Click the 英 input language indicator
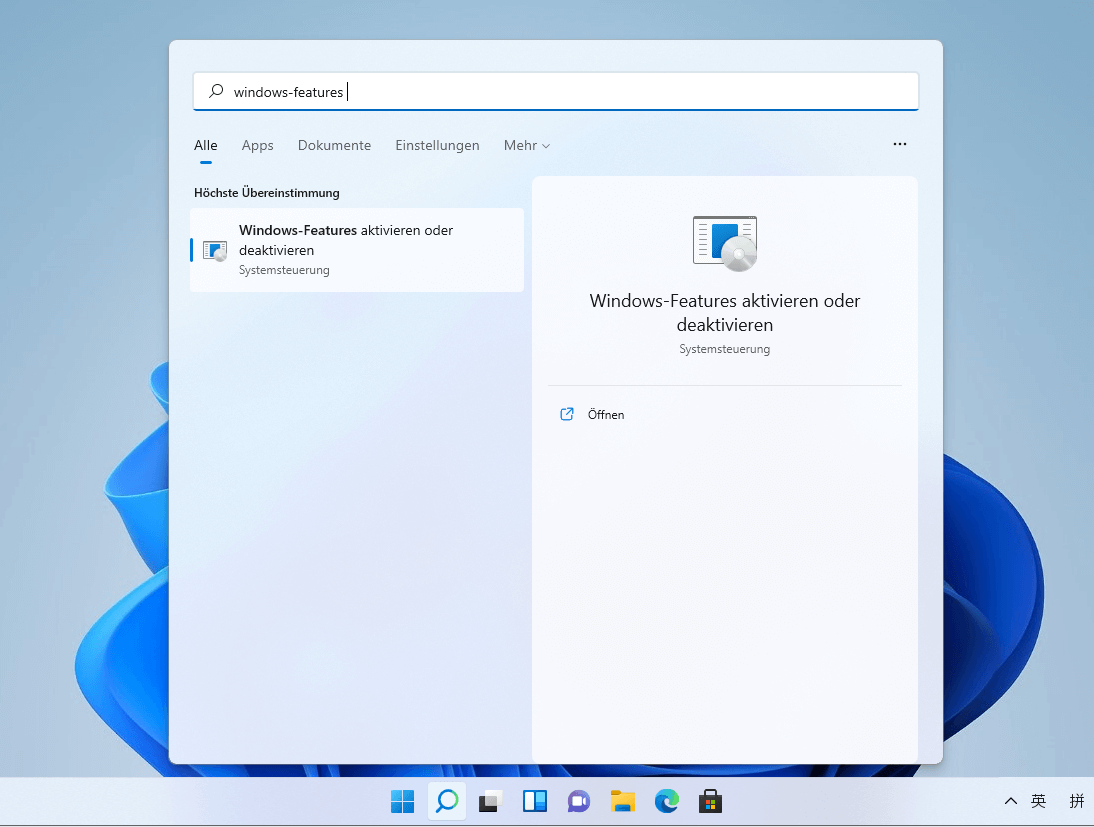1094x827 pixels. pos(1039,801)
